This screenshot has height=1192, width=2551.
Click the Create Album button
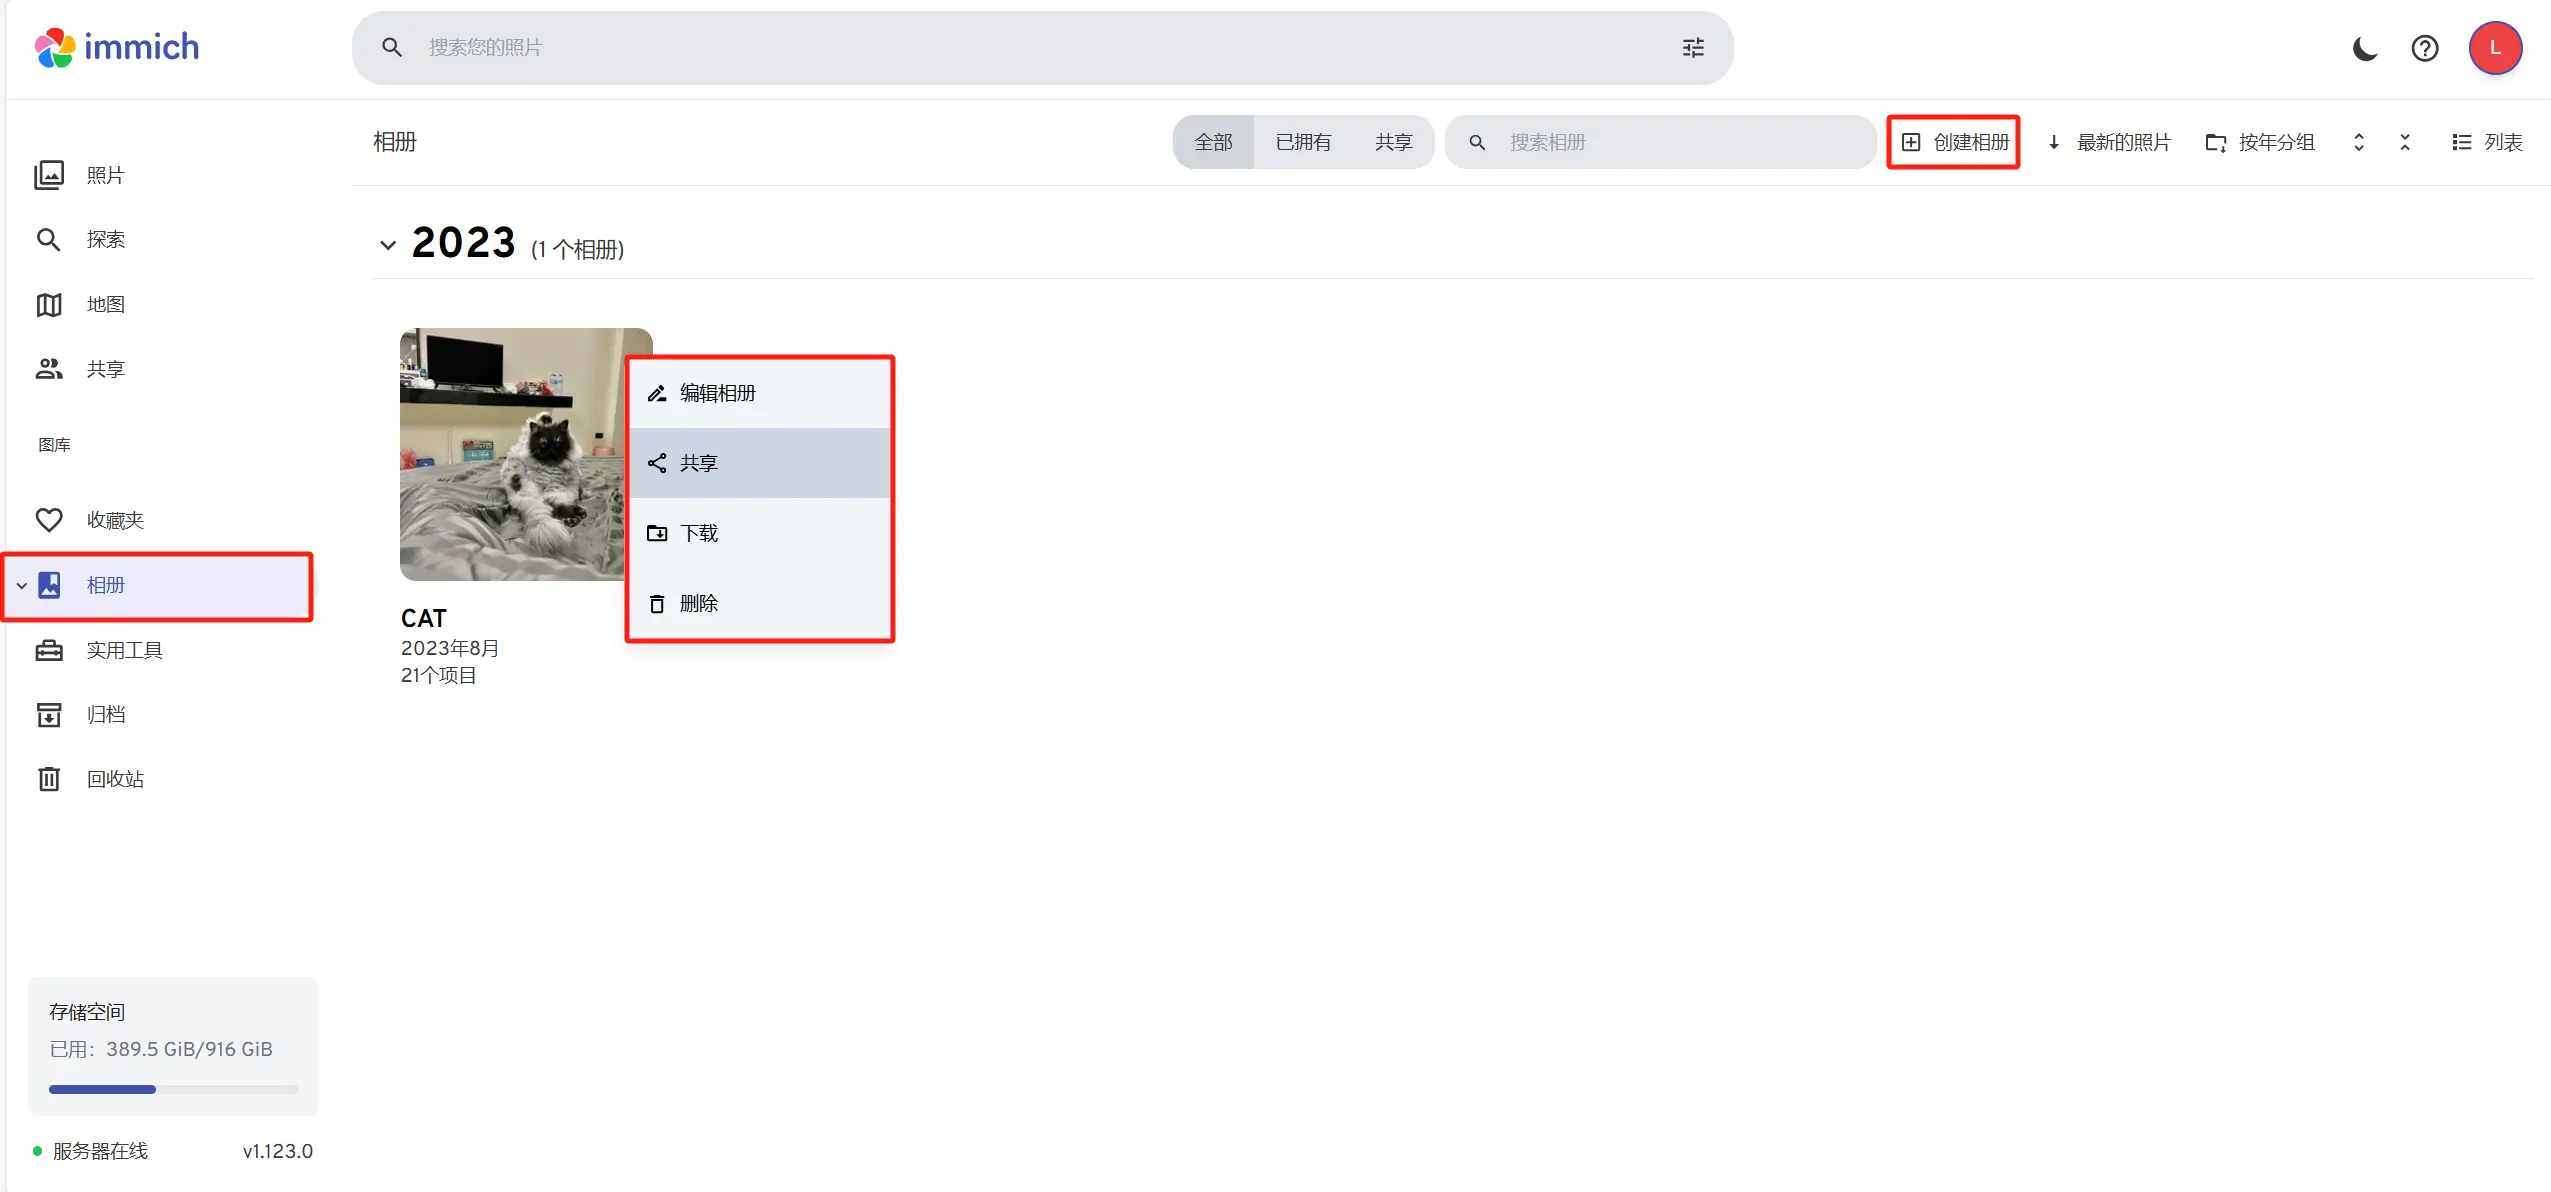click(1953, 142)
